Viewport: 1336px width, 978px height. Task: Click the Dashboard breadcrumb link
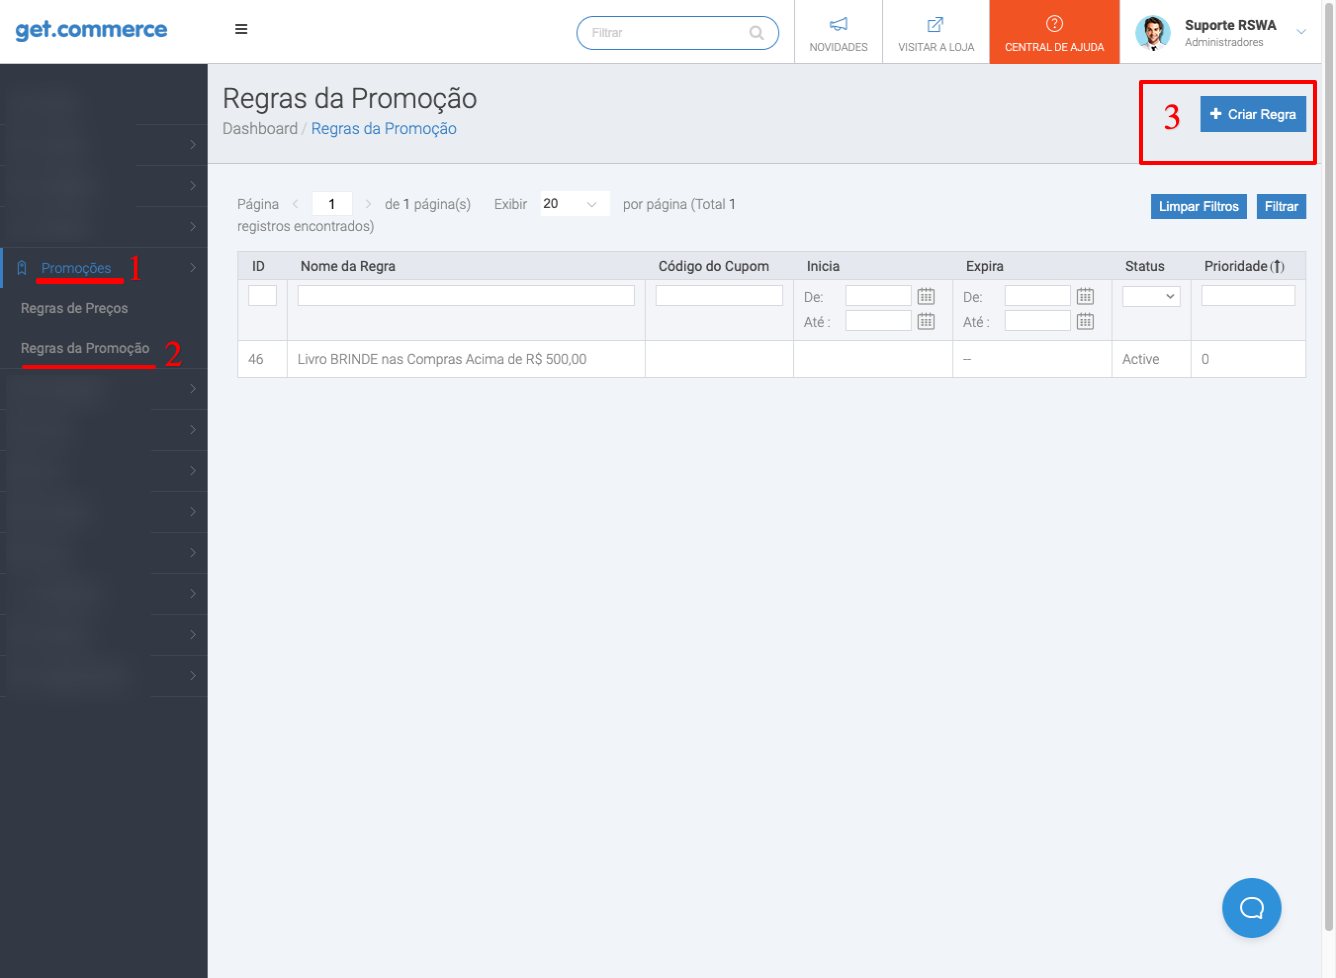pos(260,129)
